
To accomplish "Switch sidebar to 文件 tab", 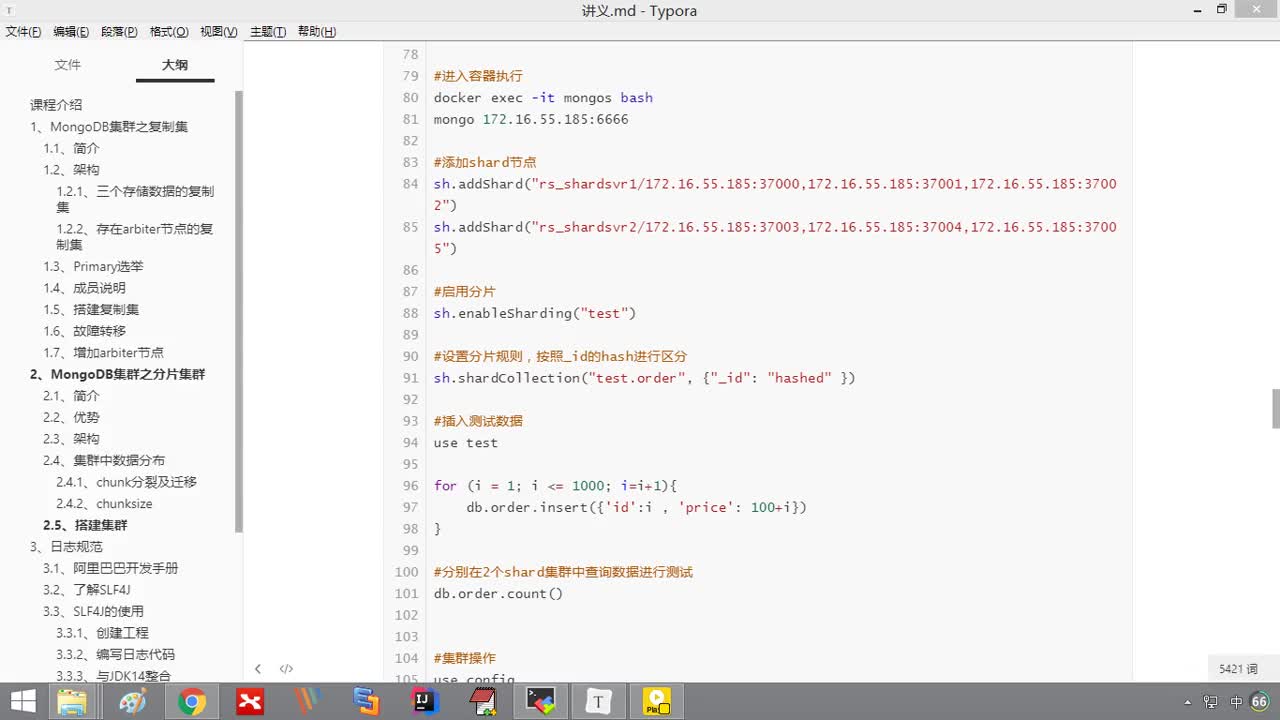I will [67, 65].
